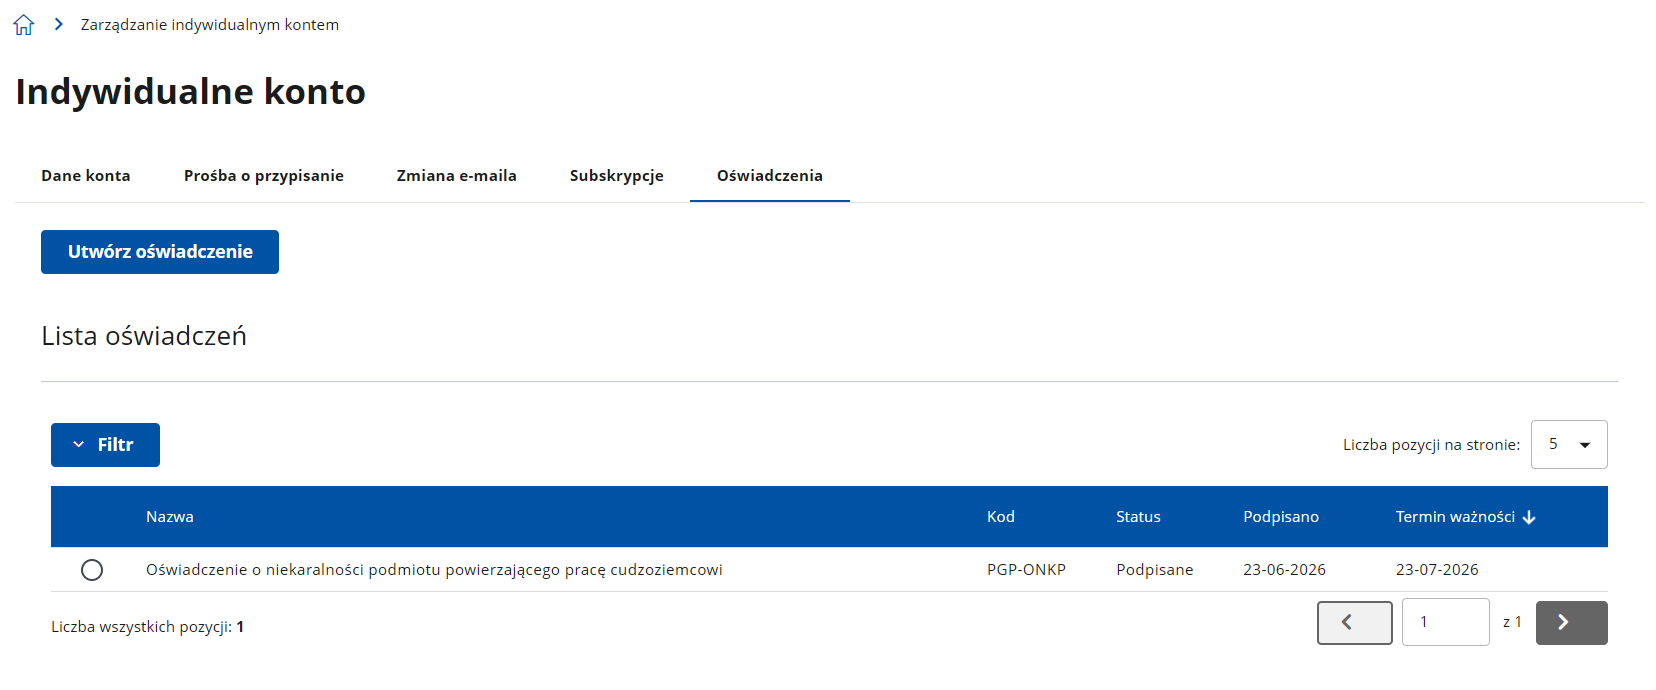Toggle the Termin ważności sort arrow
Screen dimensions: 1656x690
(x=1529, y=517)
